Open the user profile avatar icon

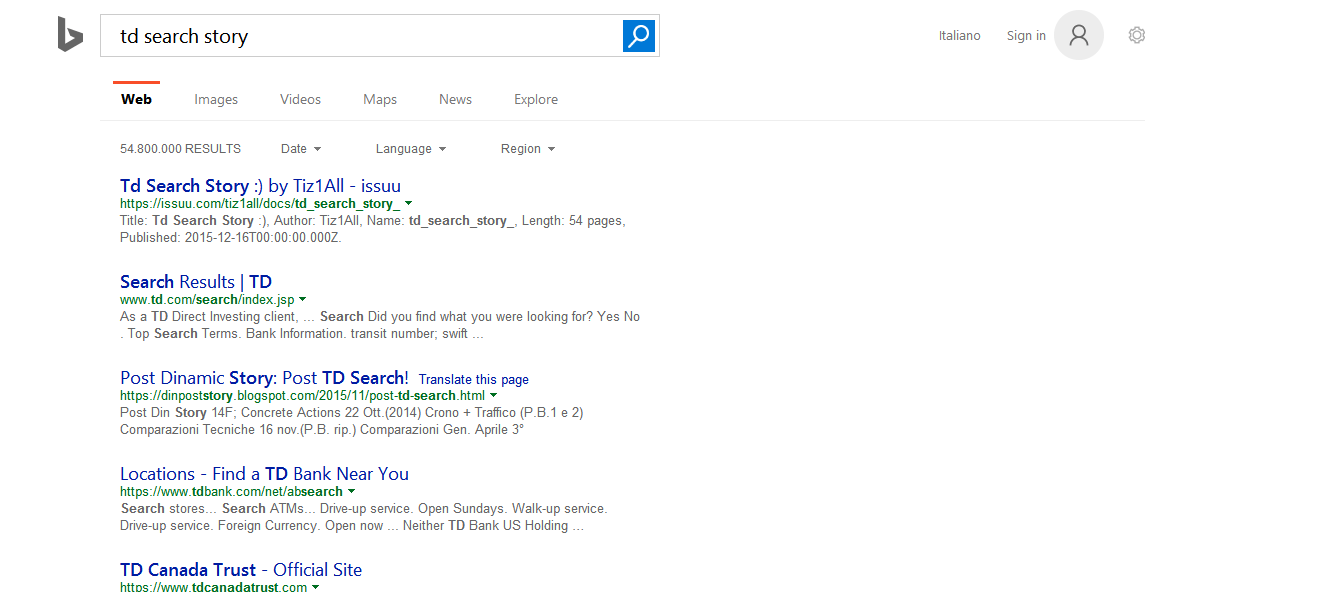point(1079,36)
